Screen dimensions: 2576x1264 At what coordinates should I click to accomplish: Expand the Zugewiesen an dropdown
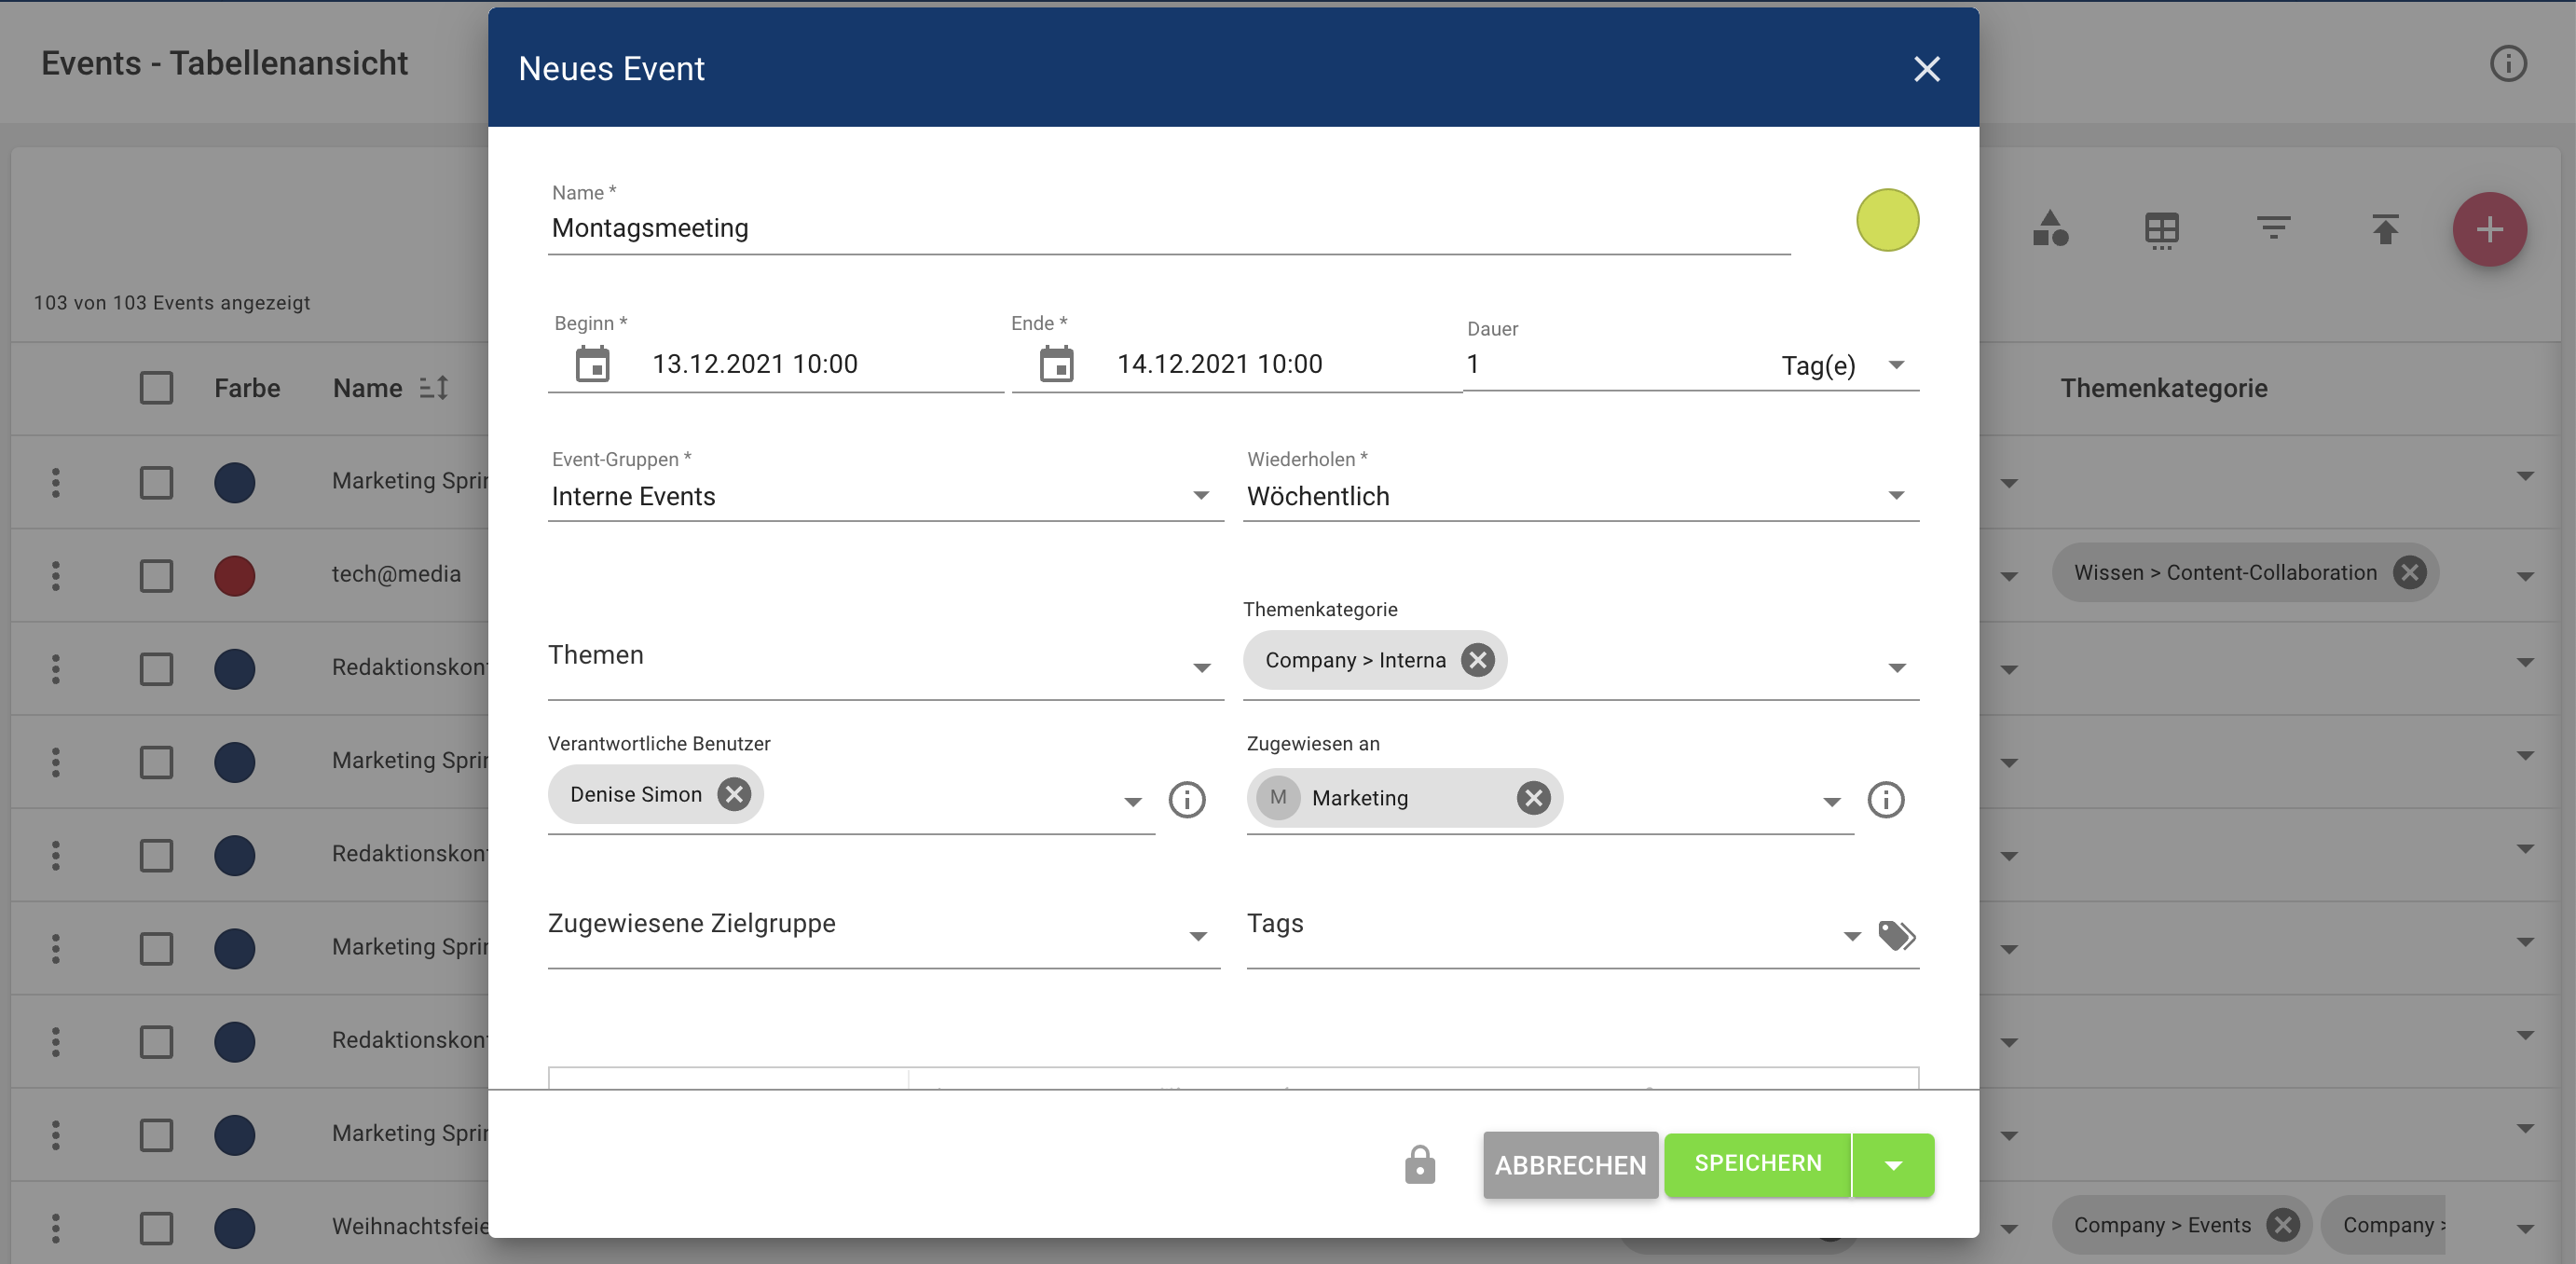pos(1831,801)
